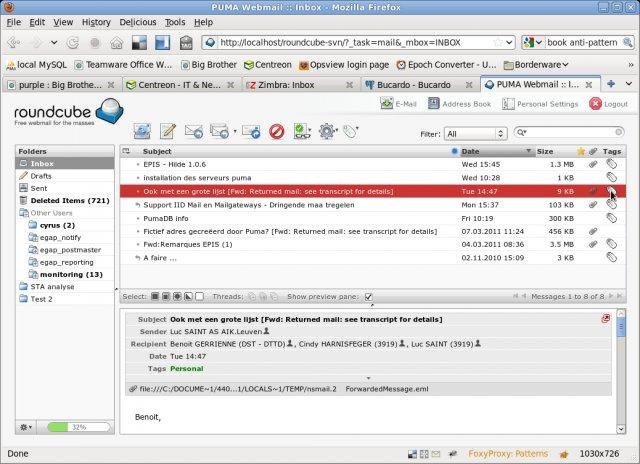640x464 pixels.
Task: Select all messages icon
Action: coord(155,296)
